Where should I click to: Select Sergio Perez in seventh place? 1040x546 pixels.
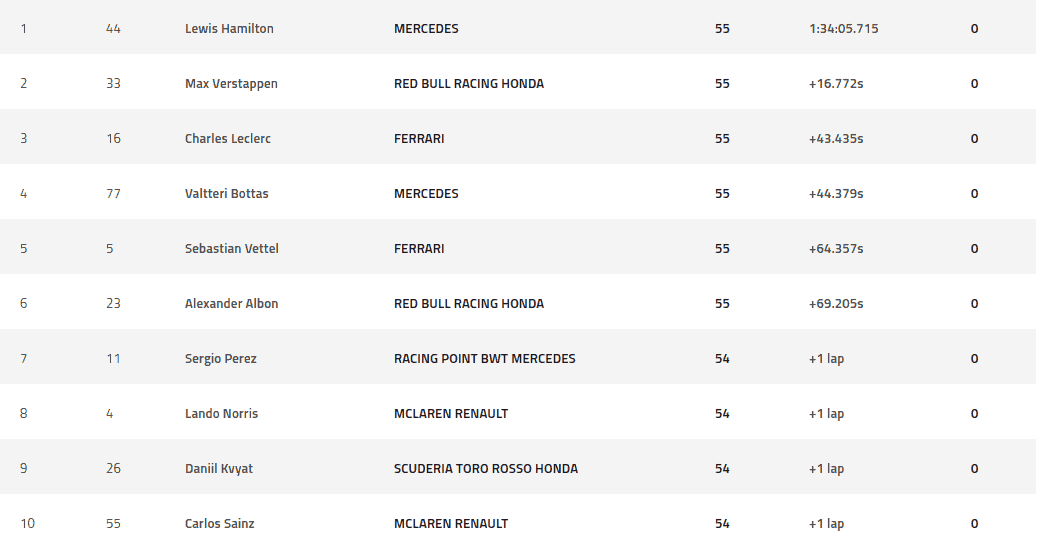(x=220, y=359)
